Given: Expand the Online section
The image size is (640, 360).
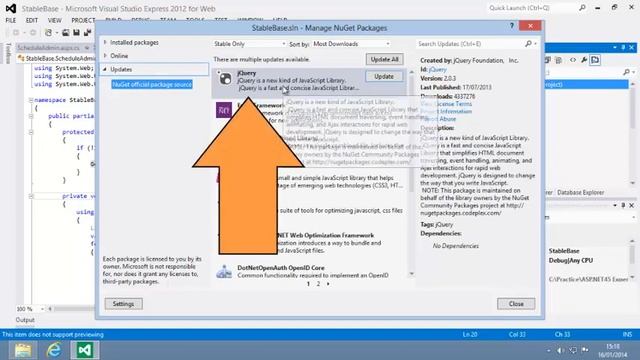Looking at the screenshot, I should coord(106,56).
